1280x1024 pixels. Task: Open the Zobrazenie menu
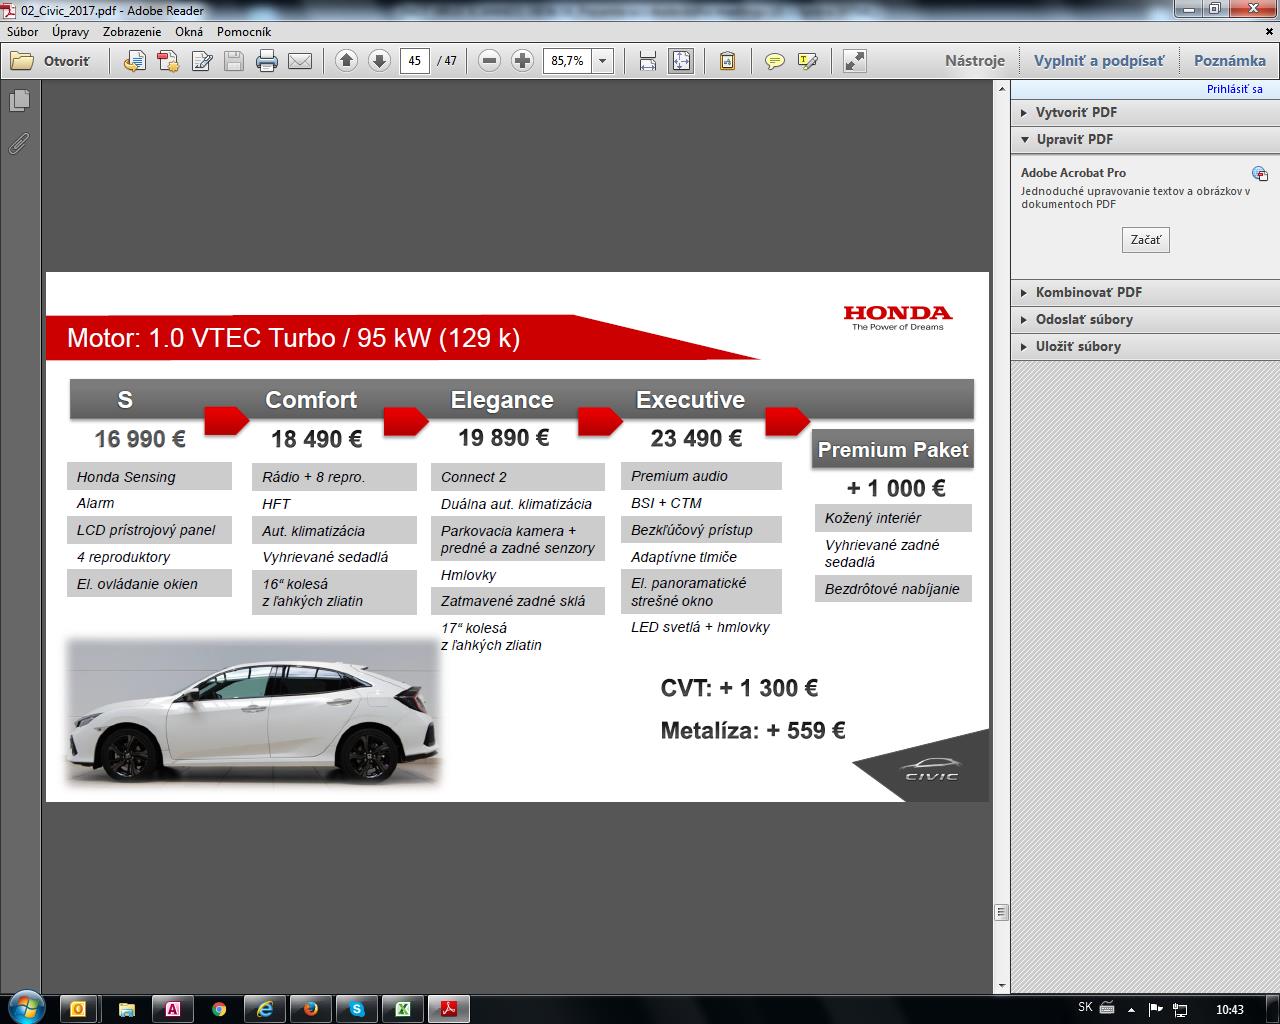131,31
